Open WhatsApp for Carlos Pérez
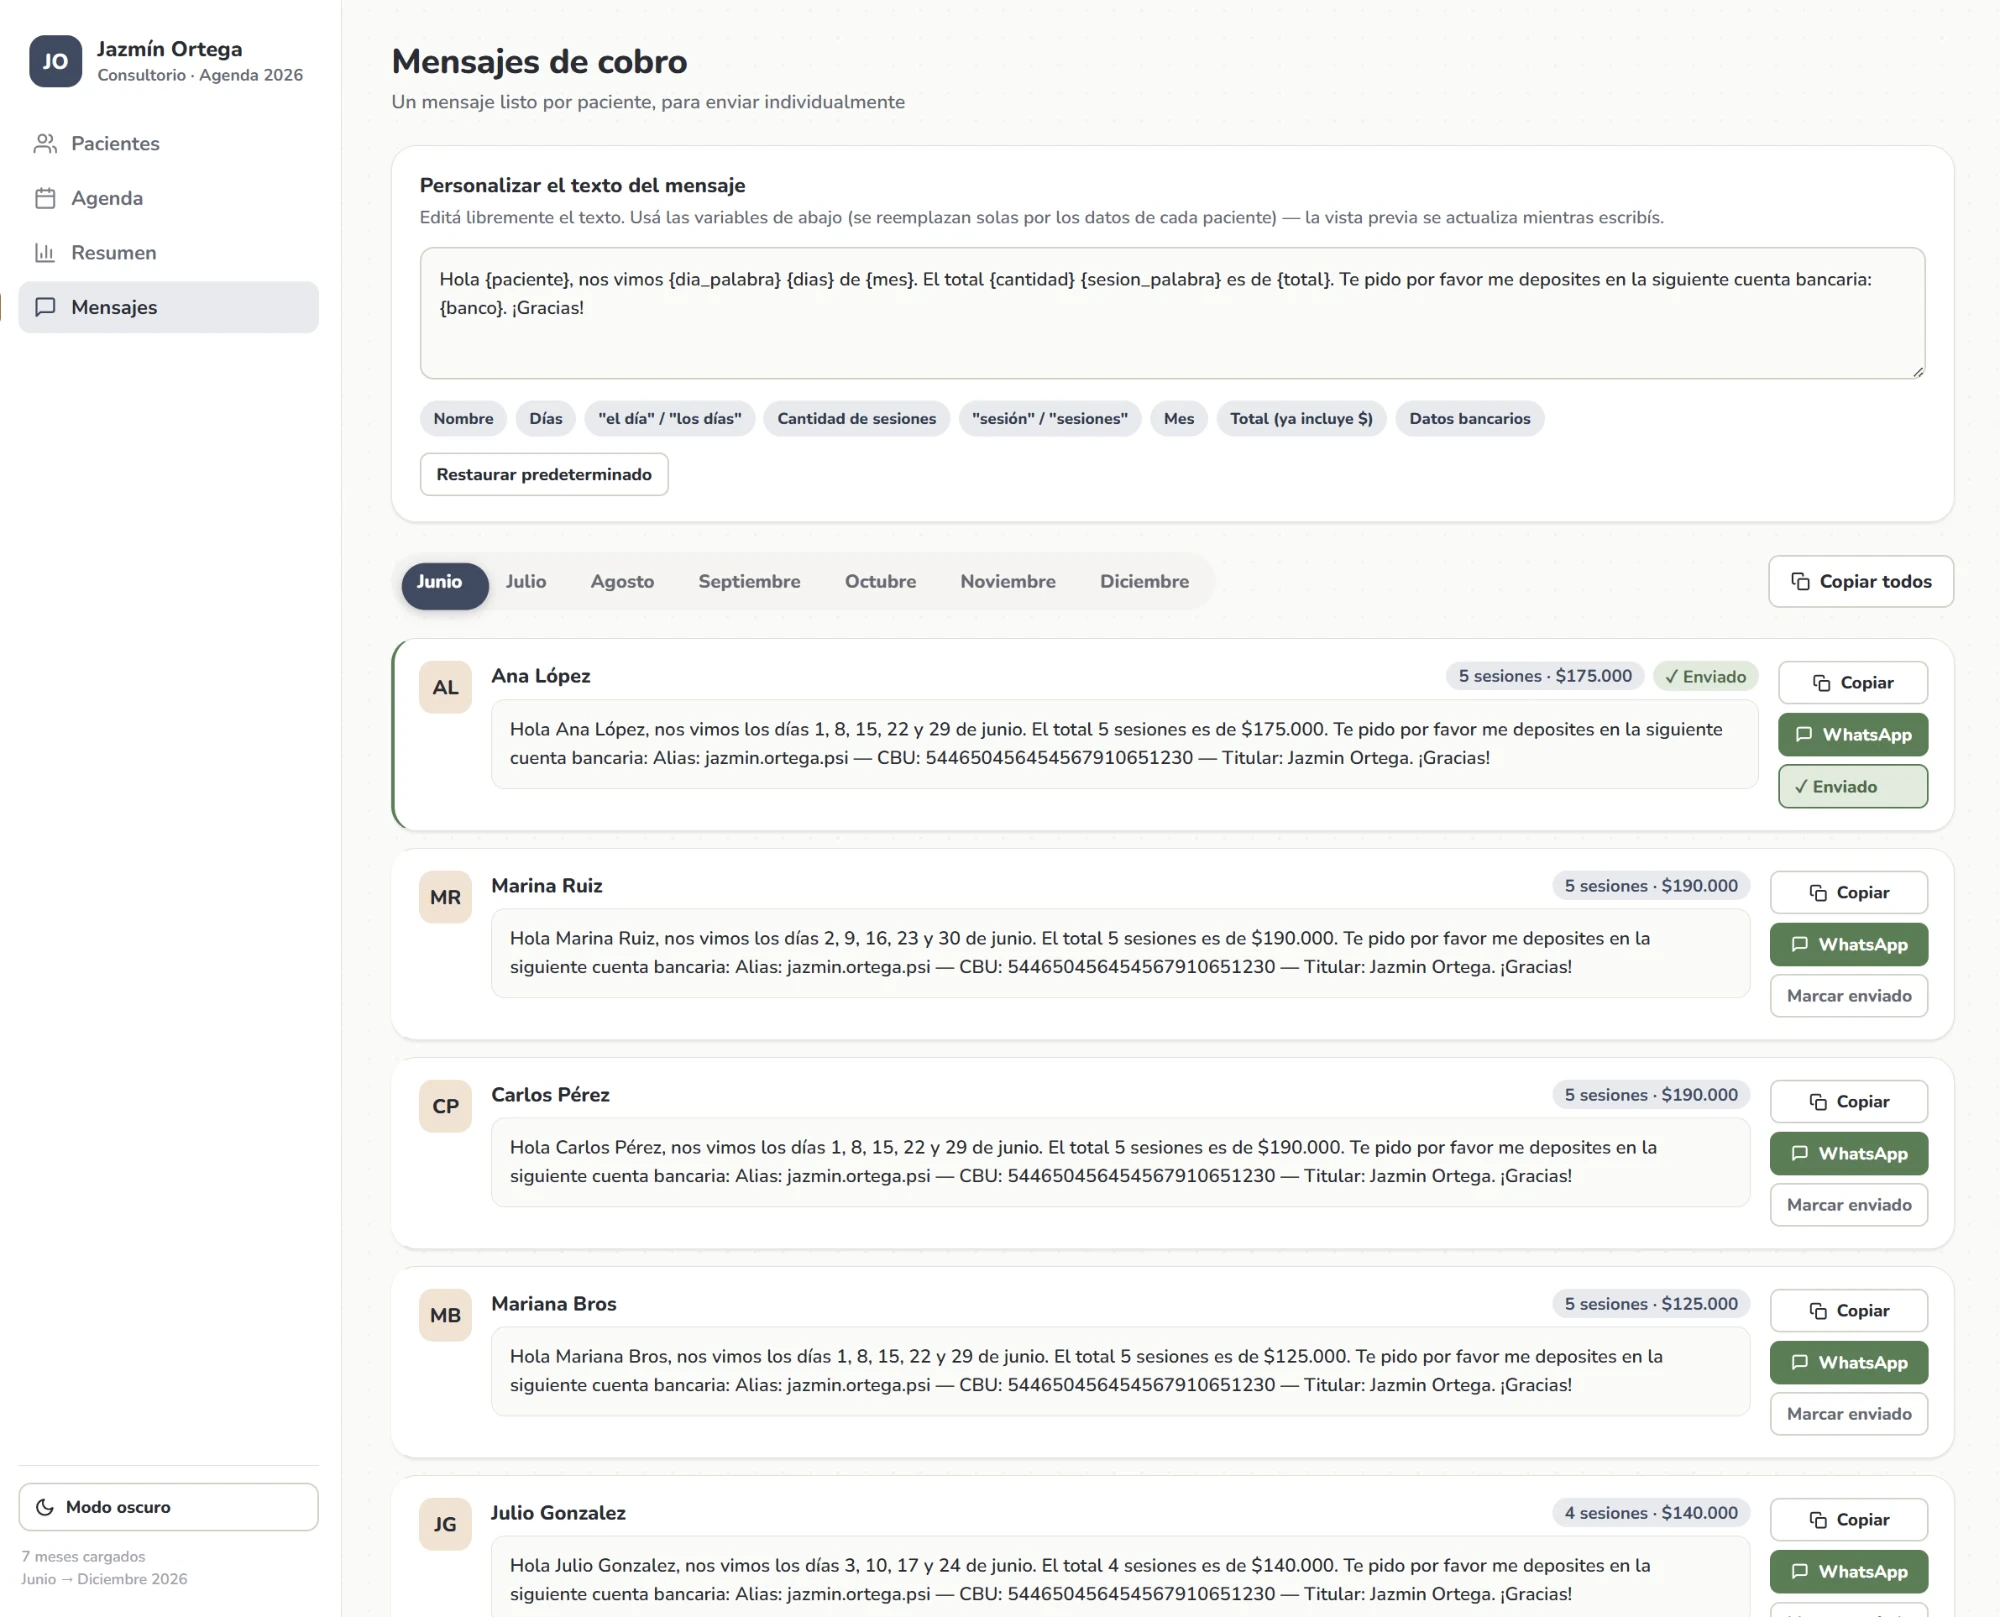 pyautogui.click(x=1849, y=1154)
